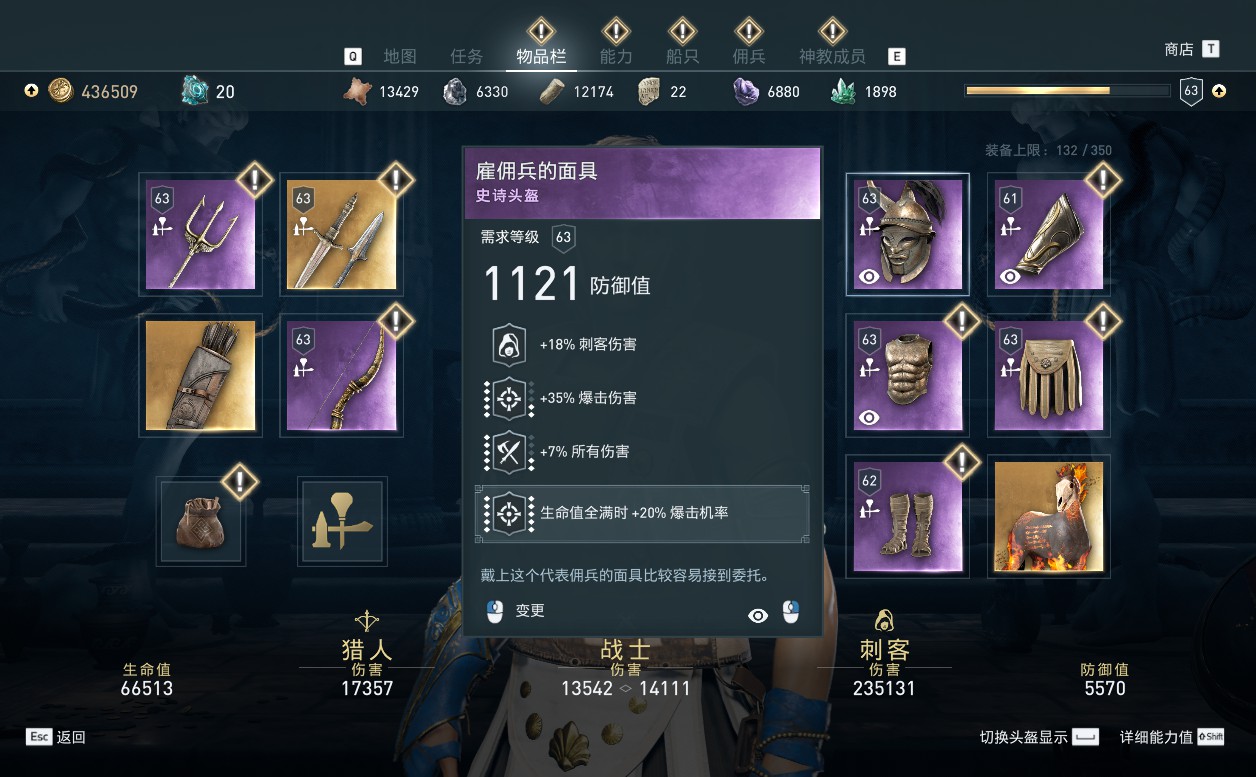
Task: Choose the flaming horse mount slot
Action: click(1049, 516)
